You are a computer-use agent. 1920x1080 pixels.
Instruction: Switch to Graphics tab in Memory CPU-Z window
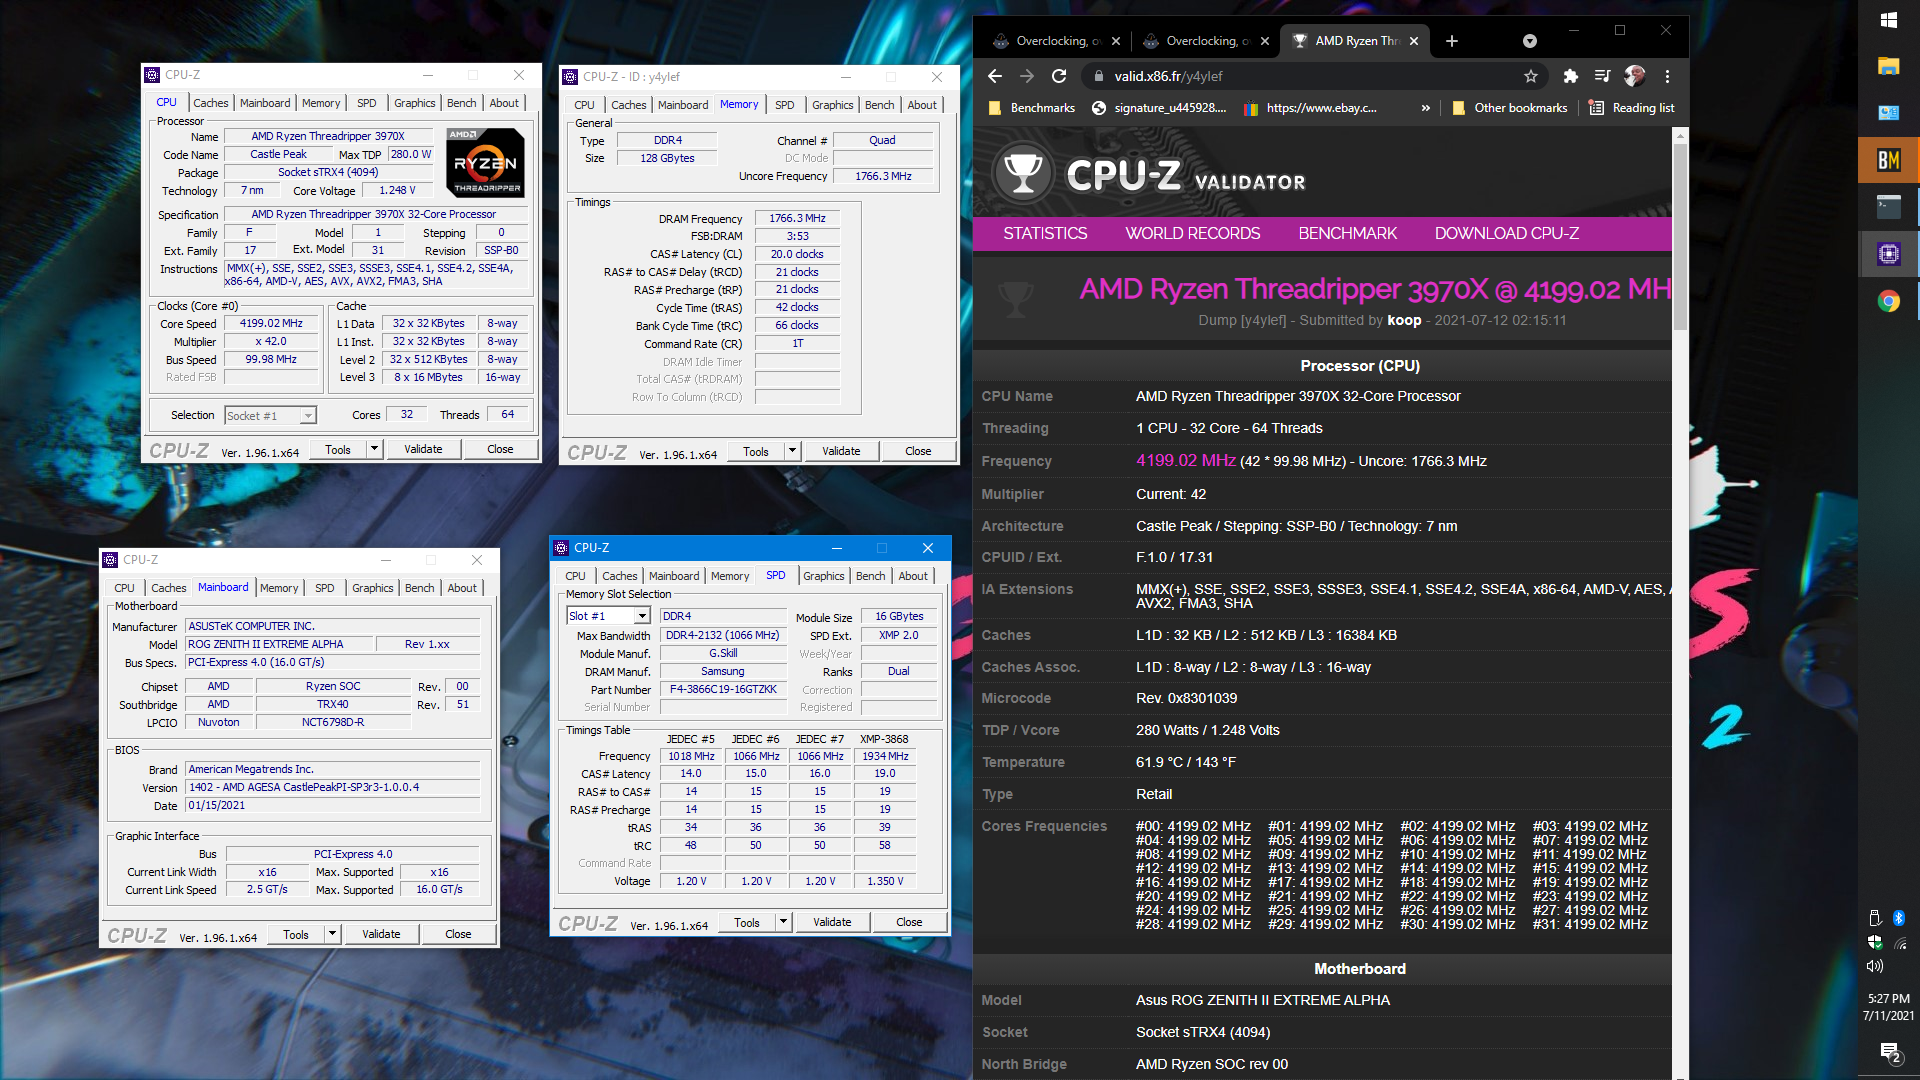point(832,105)
